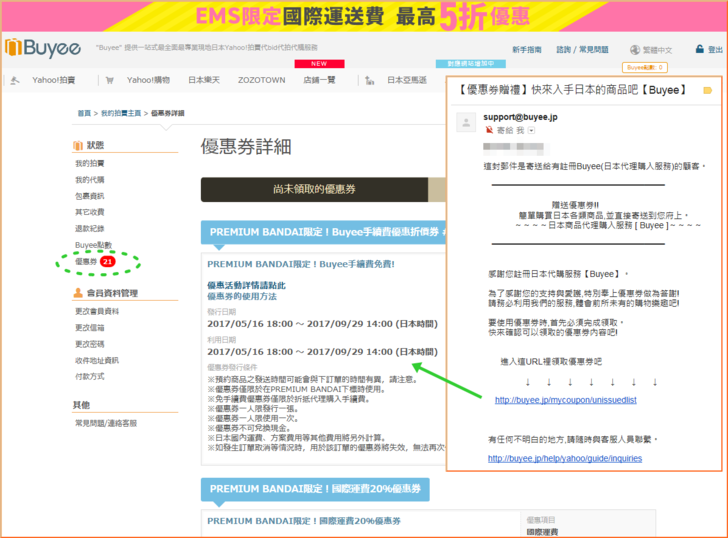The image size is (728, 538).
Task: Open the 日本樂天 navigation item
Action: click(207, 80)
